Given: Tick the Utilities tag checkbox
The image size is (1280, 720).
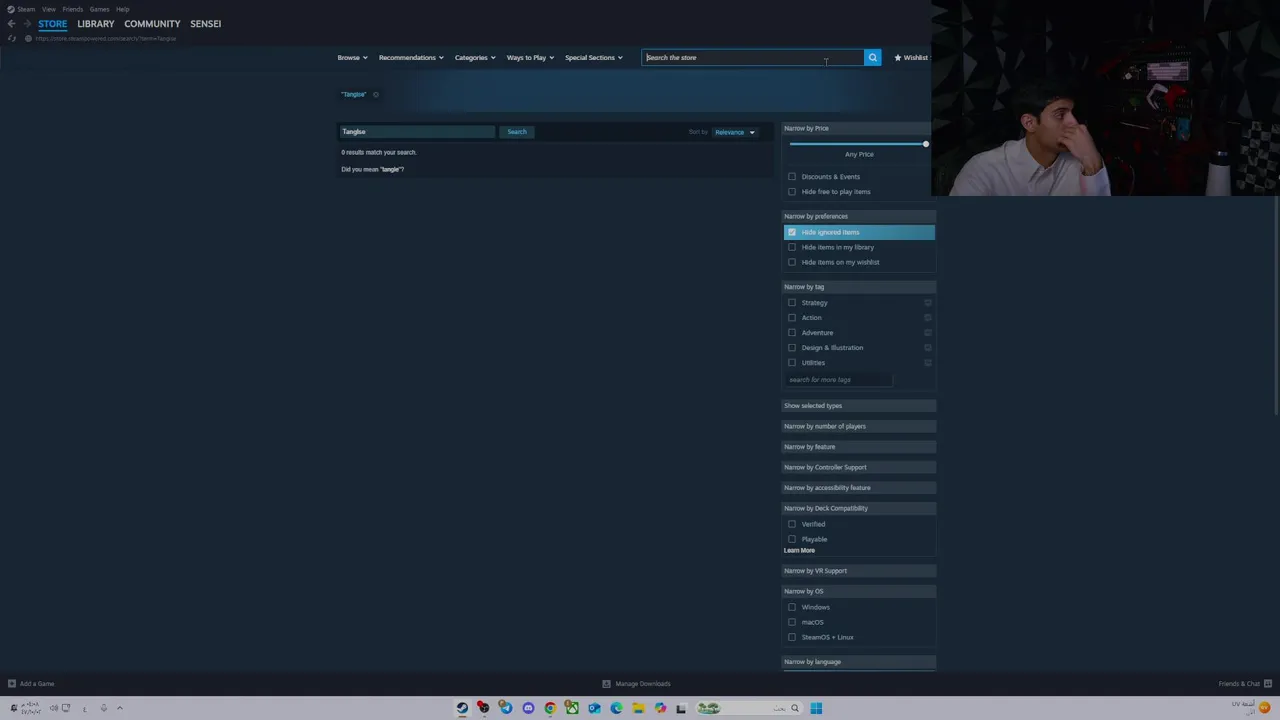Looking at the screenshot, I should (792, 363).
